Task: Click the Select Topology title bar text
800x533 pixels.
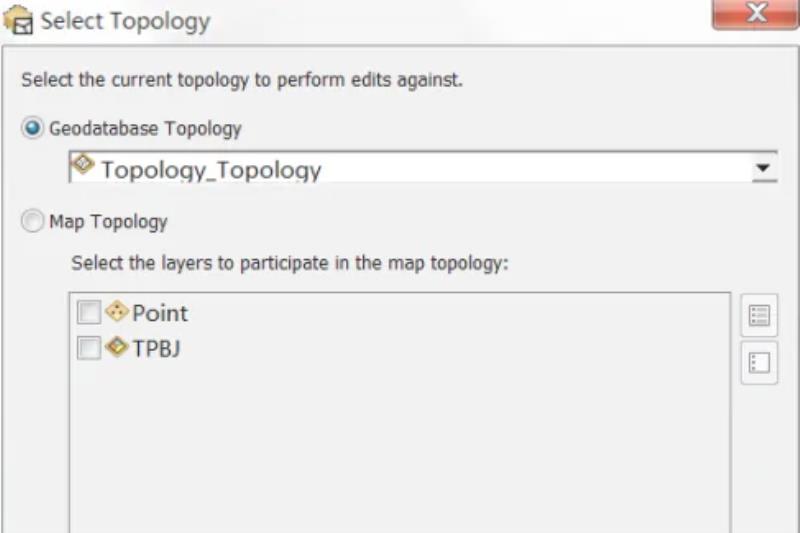Action: (126, 21)
